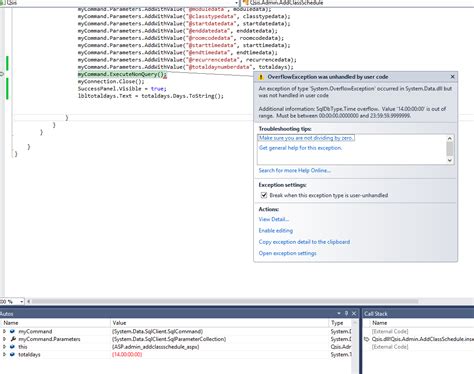Select 'Make sure you are not dividing by zero' tip
The height and width of the screenshot is (374, 474).
click(x=306, y=138)
